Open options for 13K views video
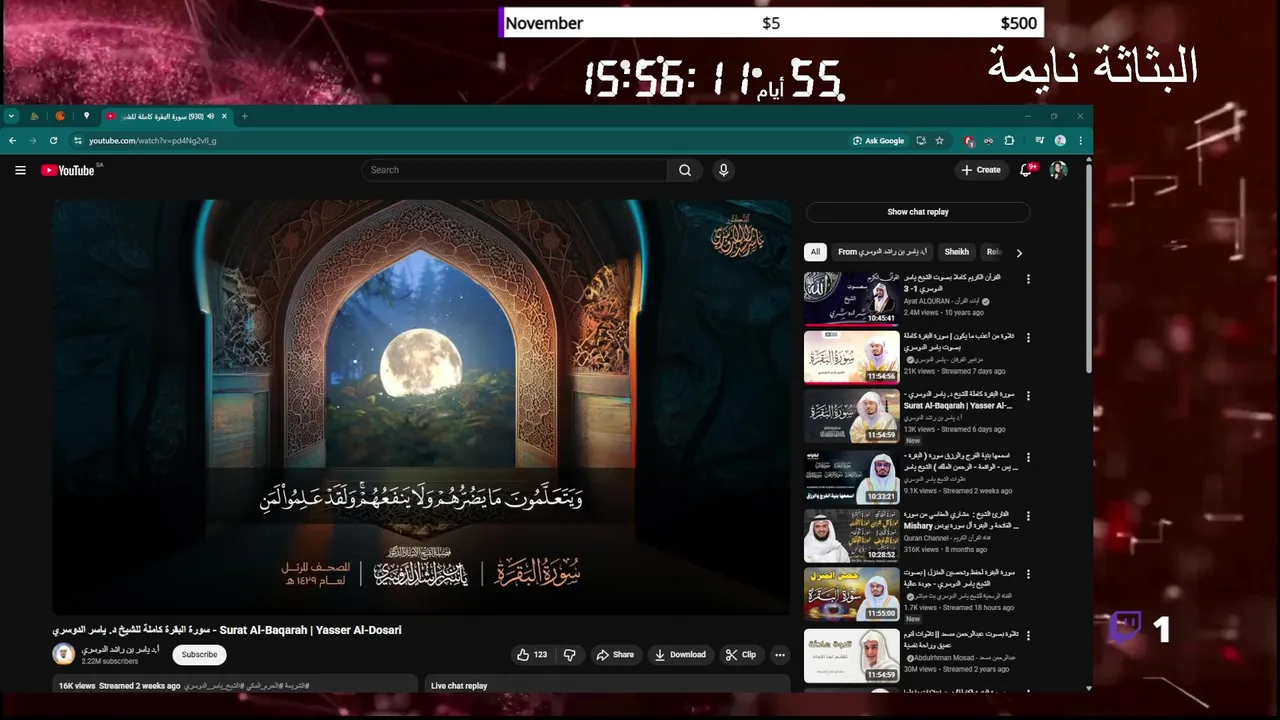 tap(1028, 396)
